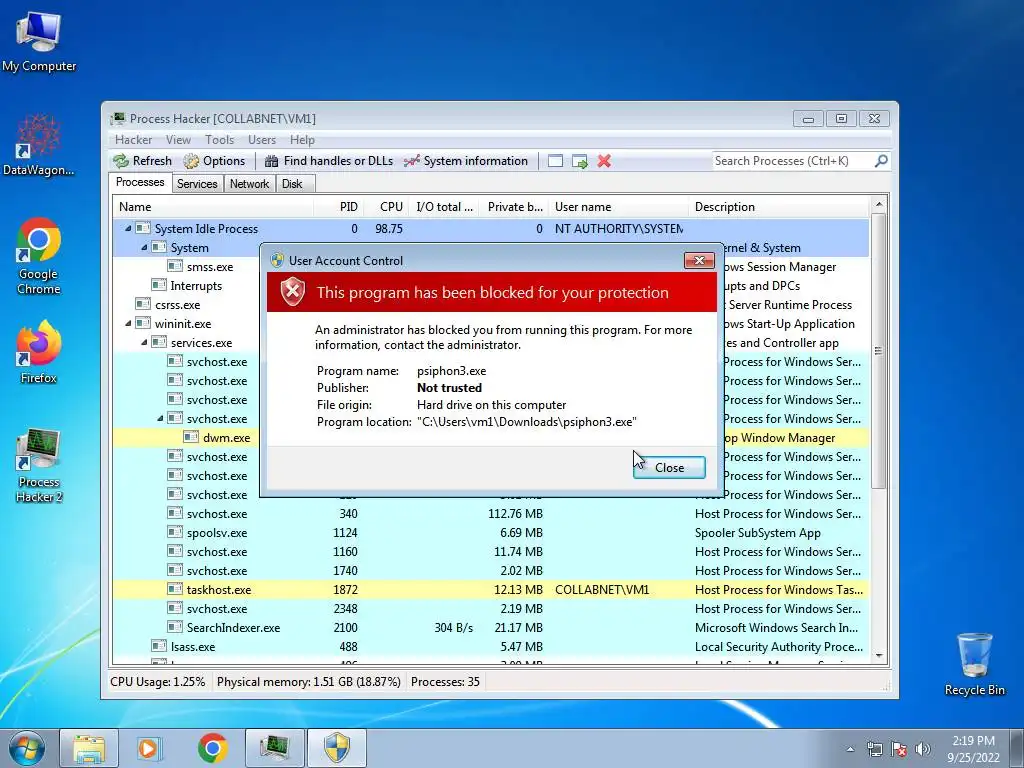Open the View menu

178,140
